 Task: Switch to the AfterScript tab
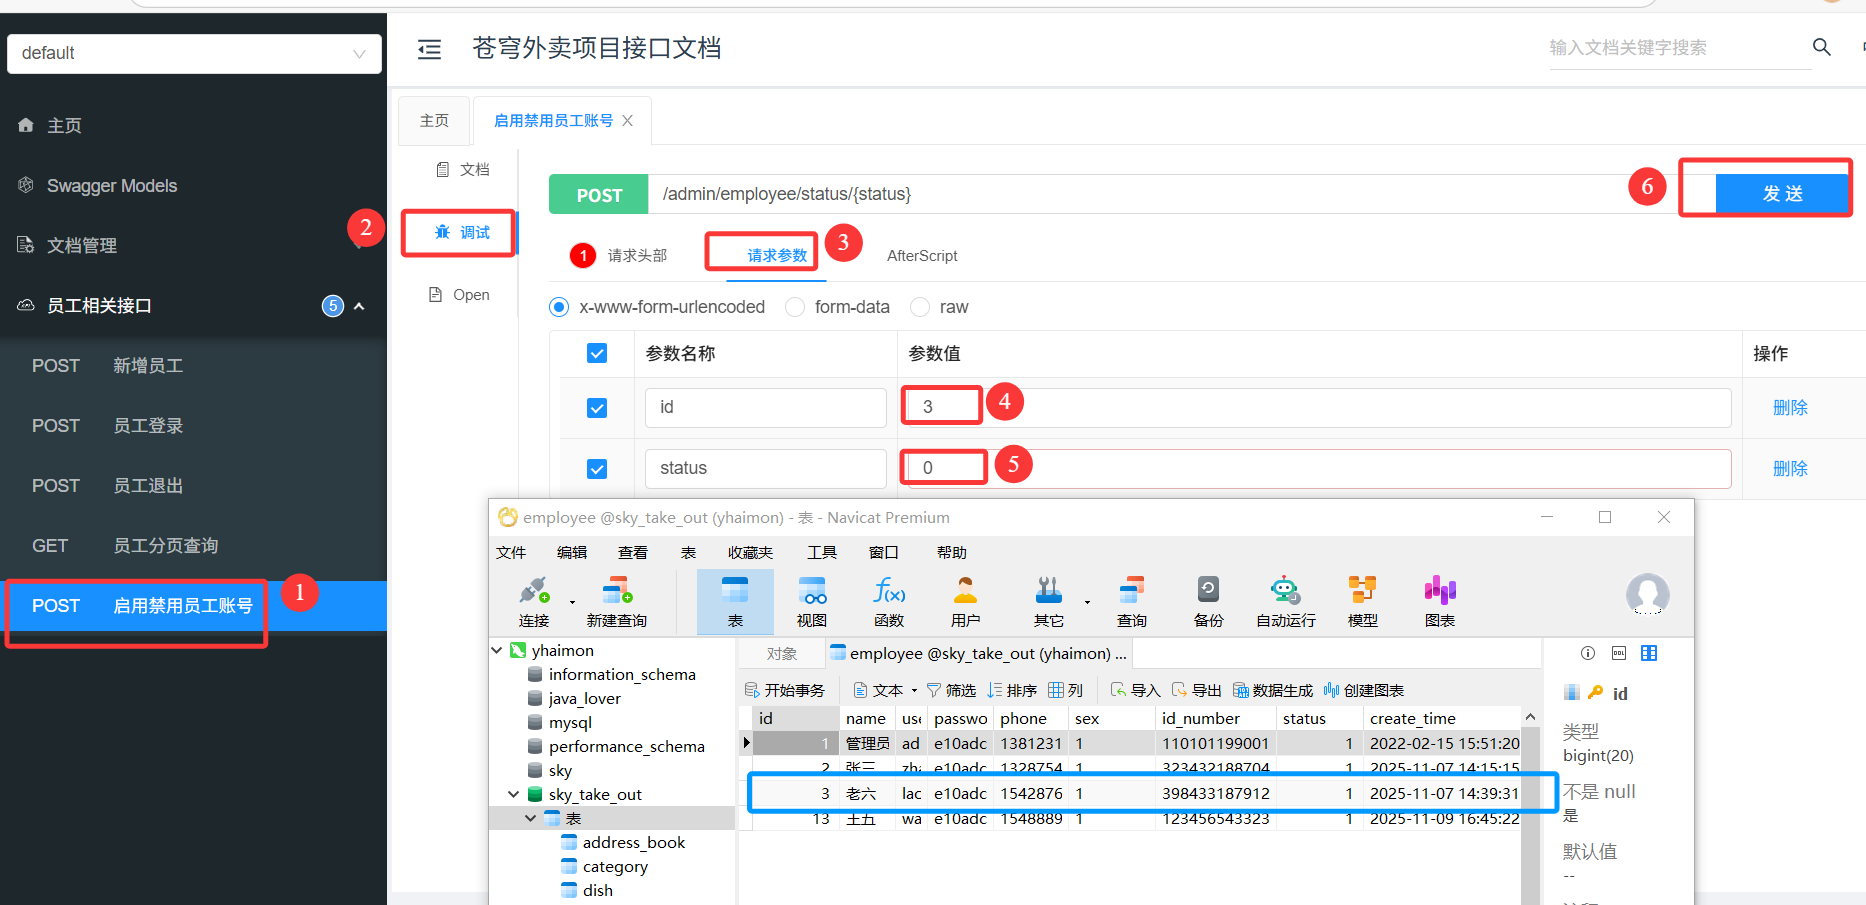point(922,256)
